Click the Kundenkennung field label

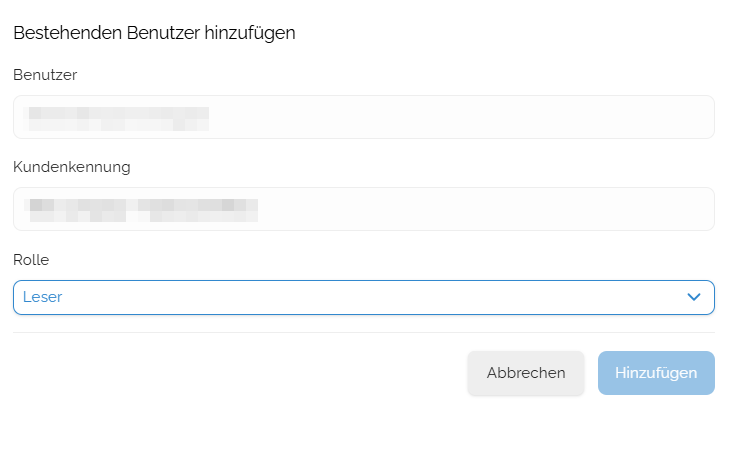click(x=72, y=167)
